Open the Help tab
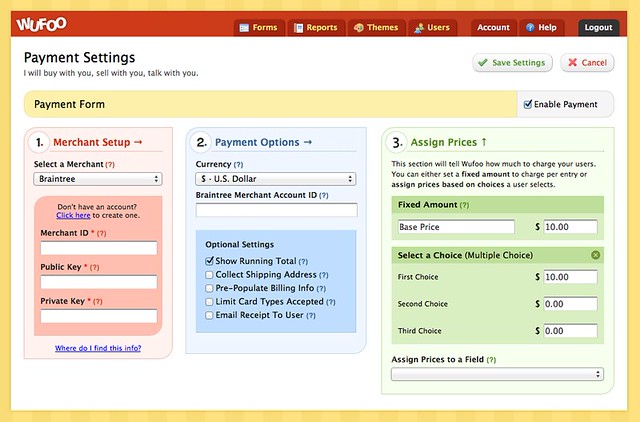The height and width of the screenshot is (422, 640). 542,28
